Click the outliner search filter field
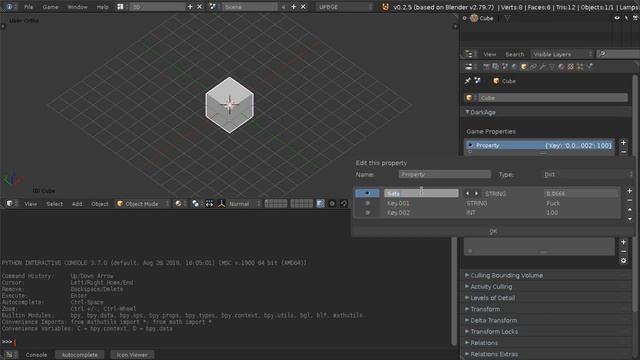The image size is (640, 360). (x=618, y=54)
